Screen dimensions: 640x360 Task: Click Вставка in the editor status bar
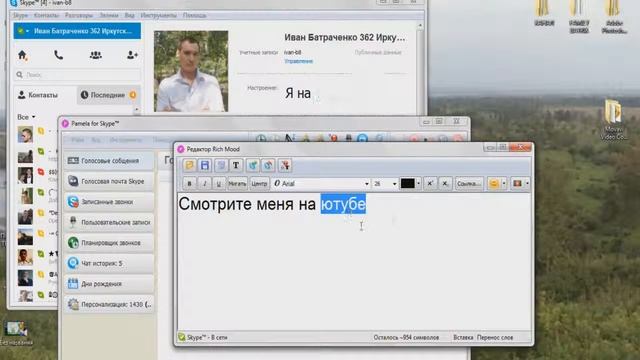(x=463, y=338)
